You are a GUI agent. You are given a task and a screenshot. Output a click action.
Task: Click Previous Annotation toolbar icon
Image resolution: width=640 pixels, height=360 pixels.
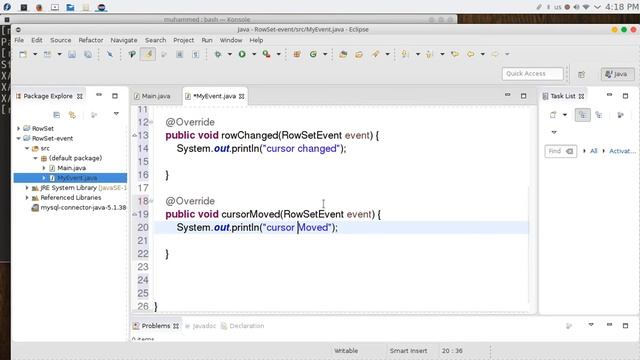coord(429,54)
